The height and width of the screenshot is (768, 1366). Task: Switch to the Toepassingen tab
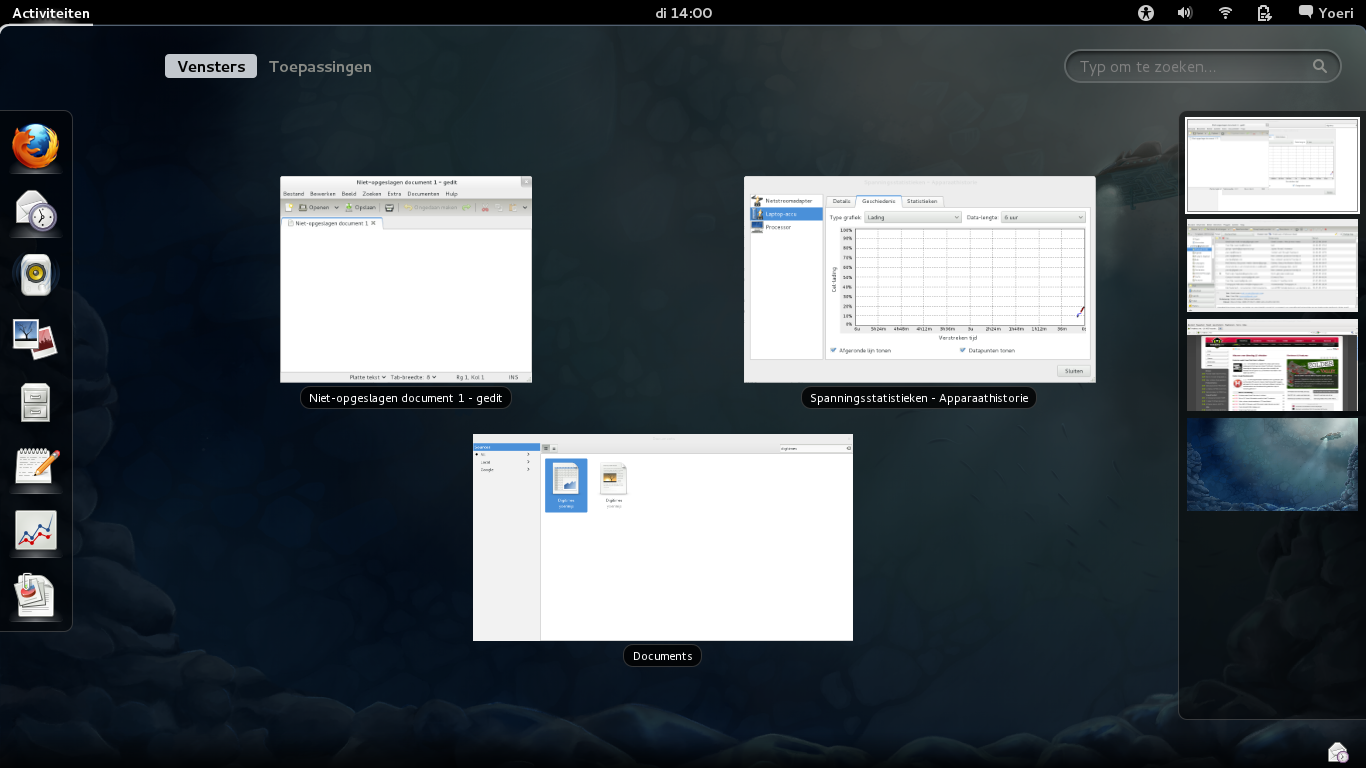[x=320, y=67]
